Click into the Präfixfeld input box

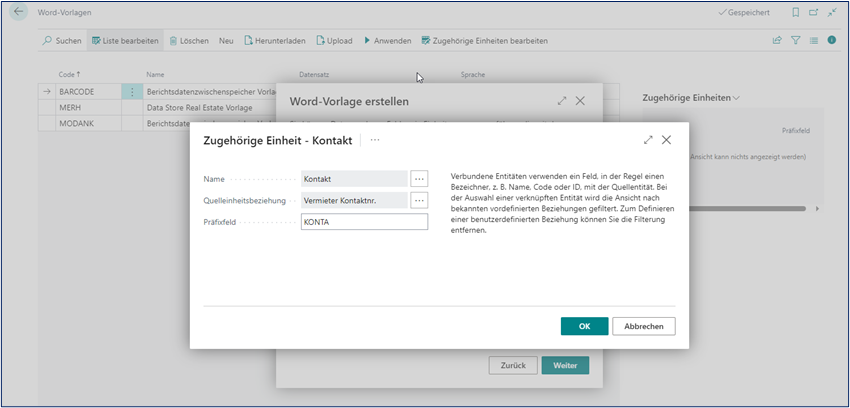(364, 222)
